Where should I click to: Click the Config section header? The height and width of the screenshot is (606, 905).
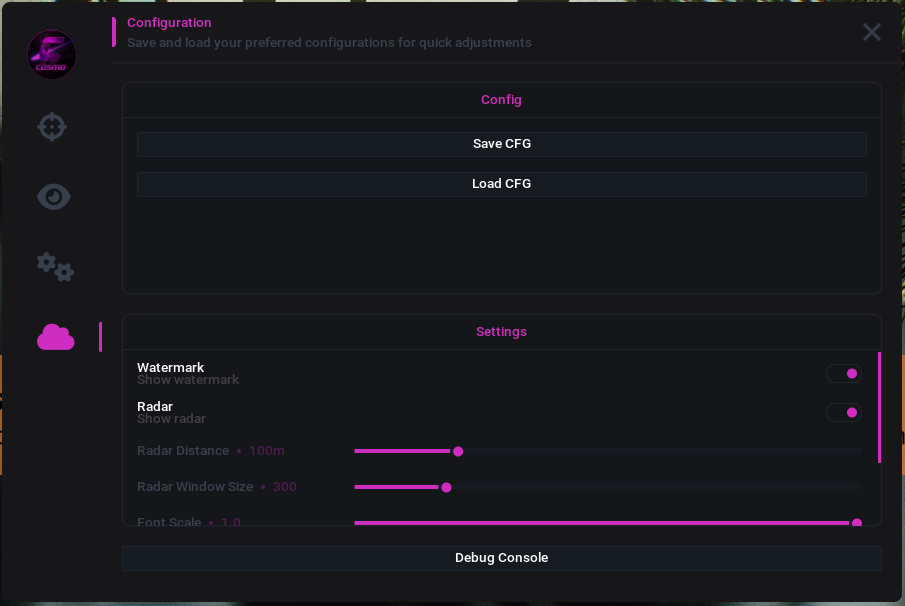502,100
